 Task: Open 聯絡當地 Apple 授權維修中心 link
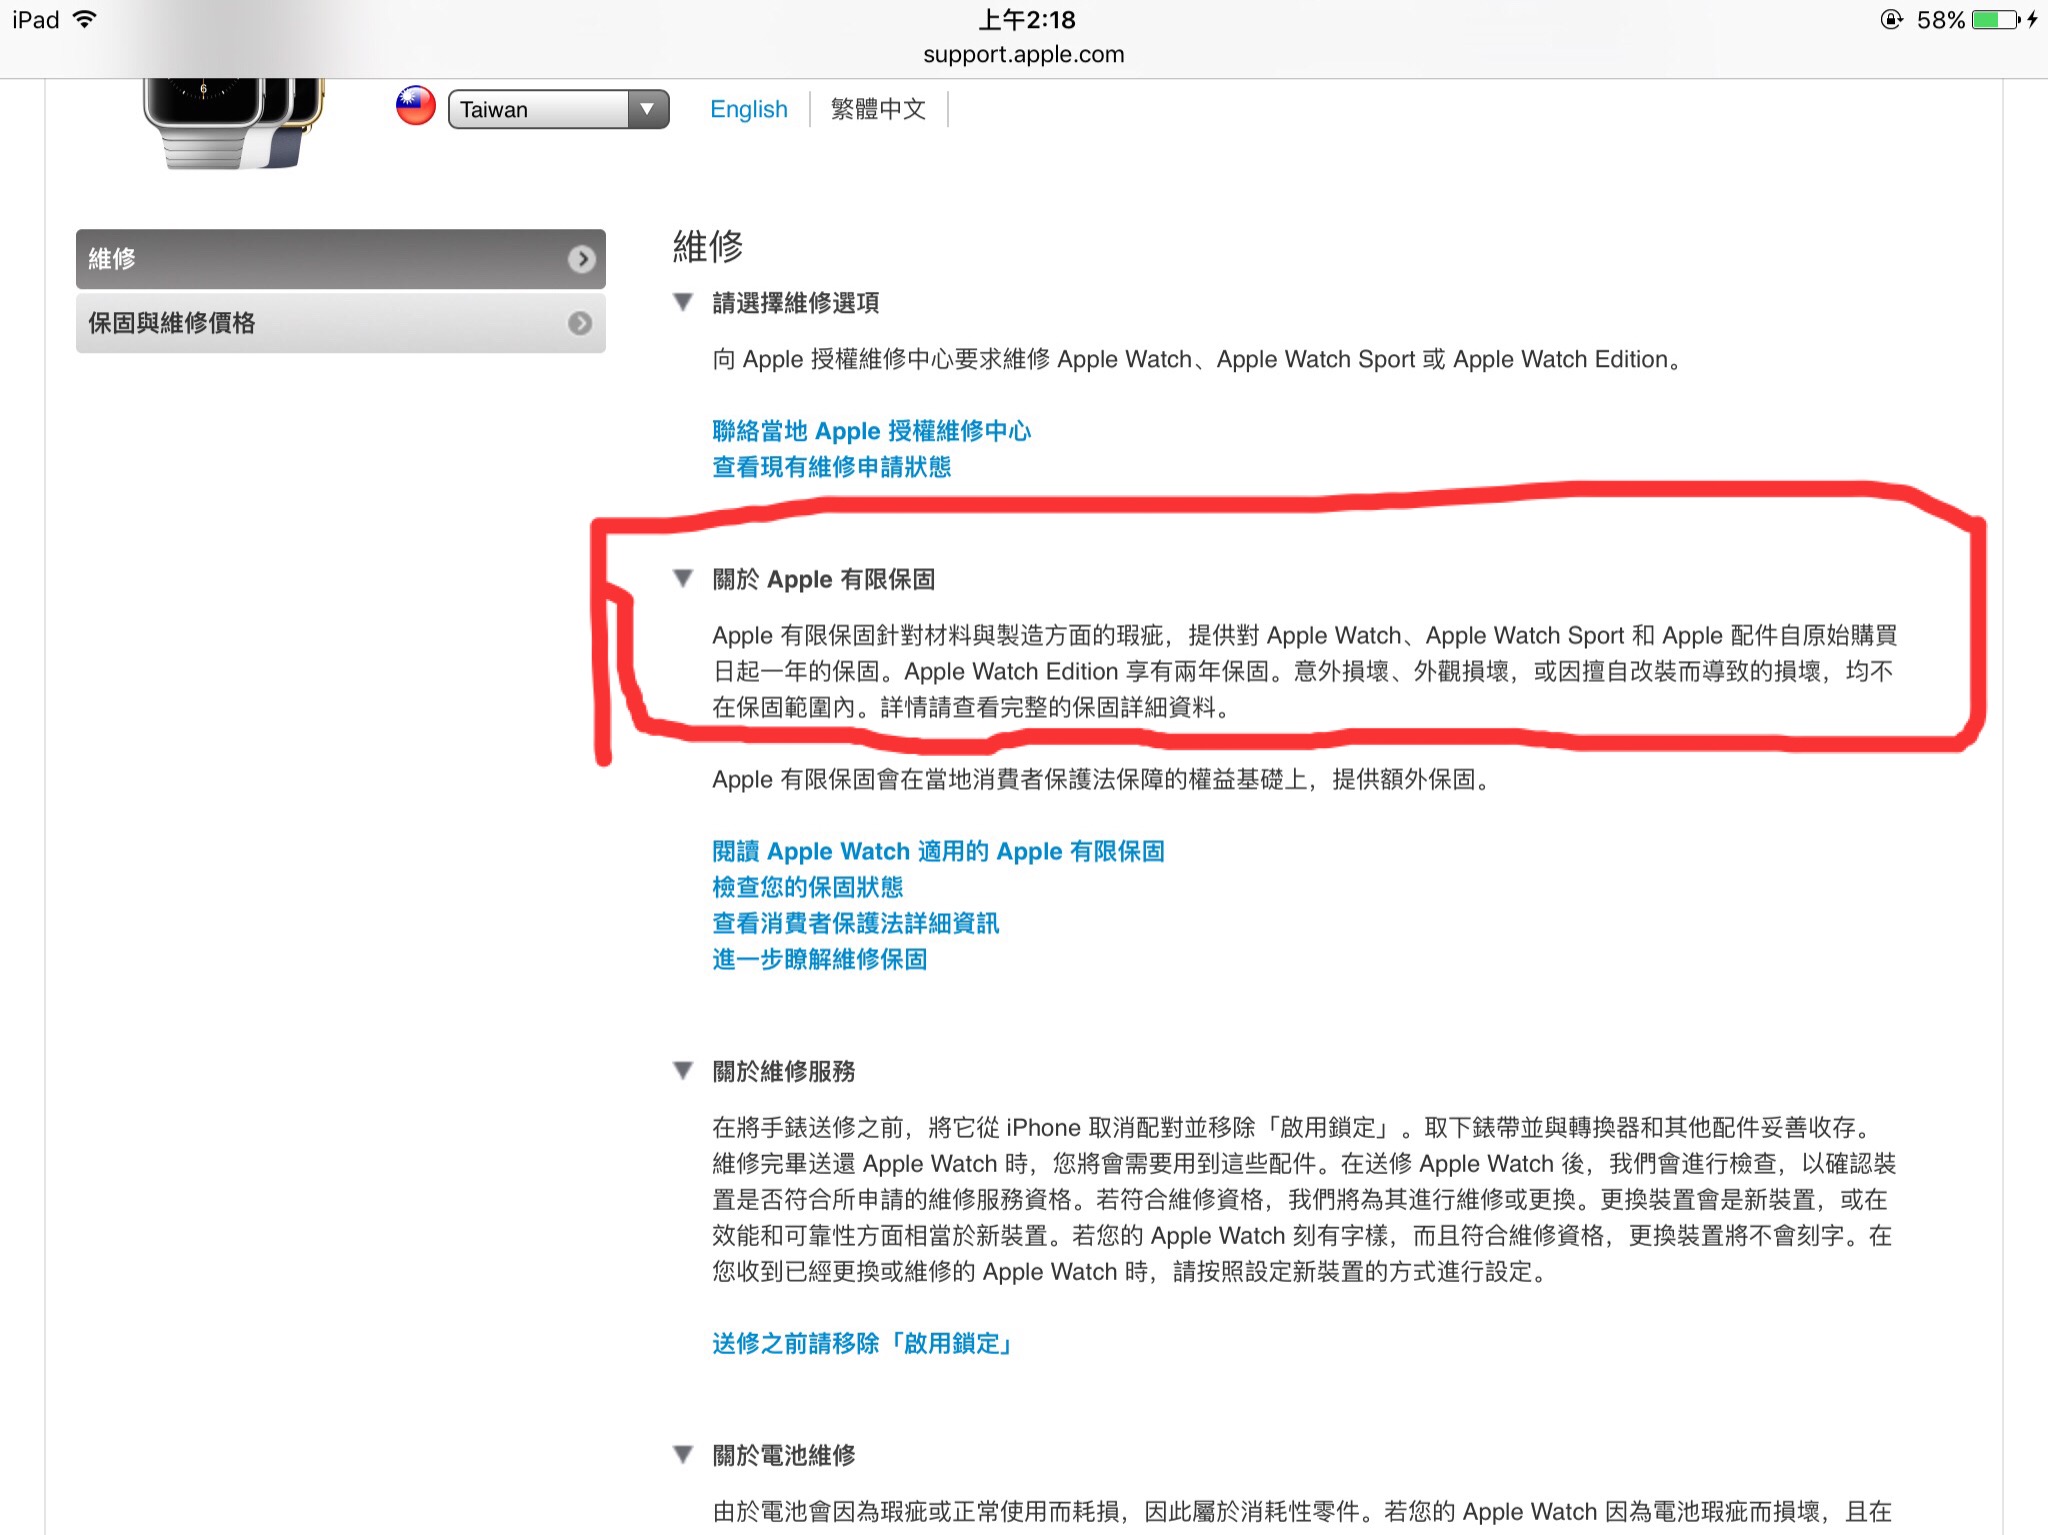click(871, 431)
